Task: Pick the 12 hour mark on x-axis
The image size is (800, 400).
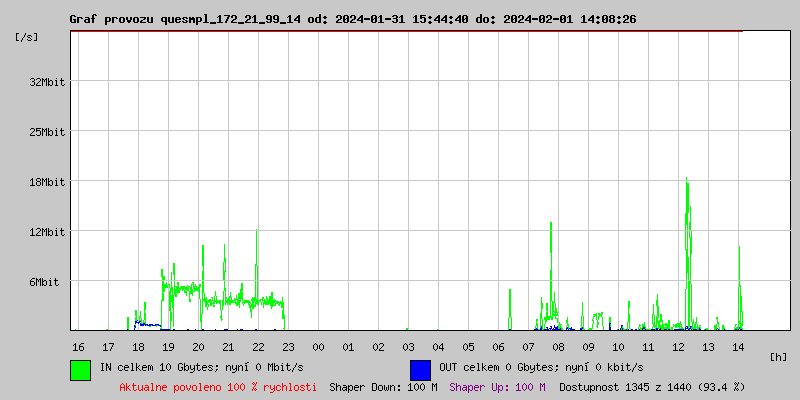Action: [678, 347]
